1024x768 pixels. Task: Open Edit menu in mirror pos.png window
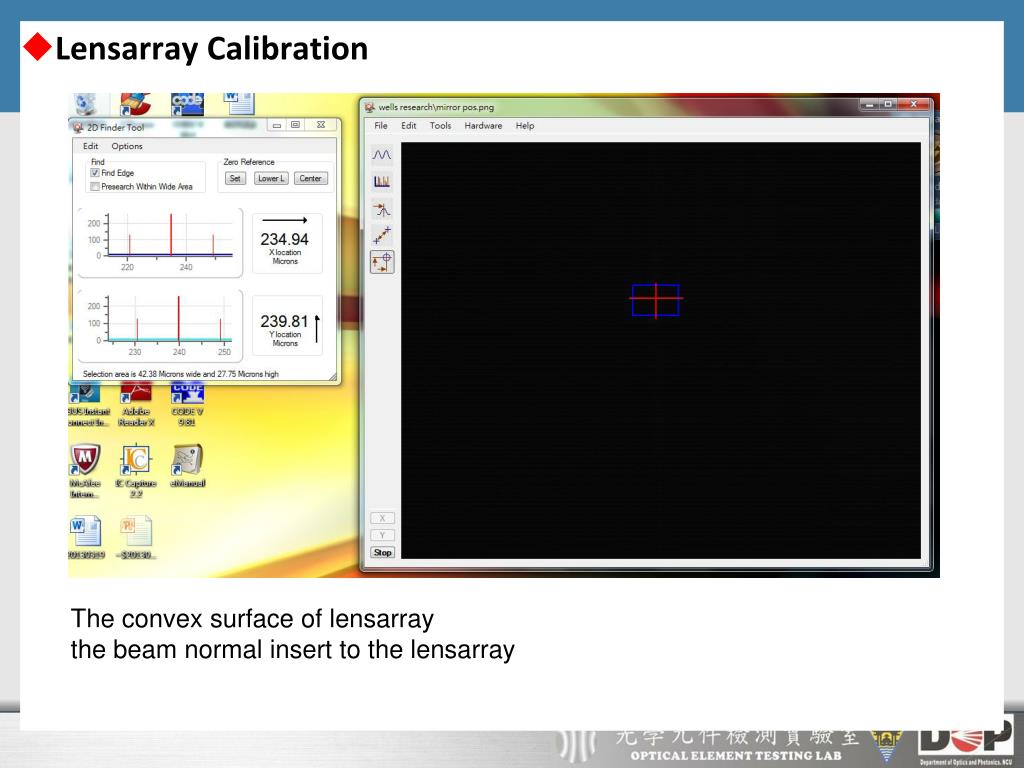(x=409, y=125)
